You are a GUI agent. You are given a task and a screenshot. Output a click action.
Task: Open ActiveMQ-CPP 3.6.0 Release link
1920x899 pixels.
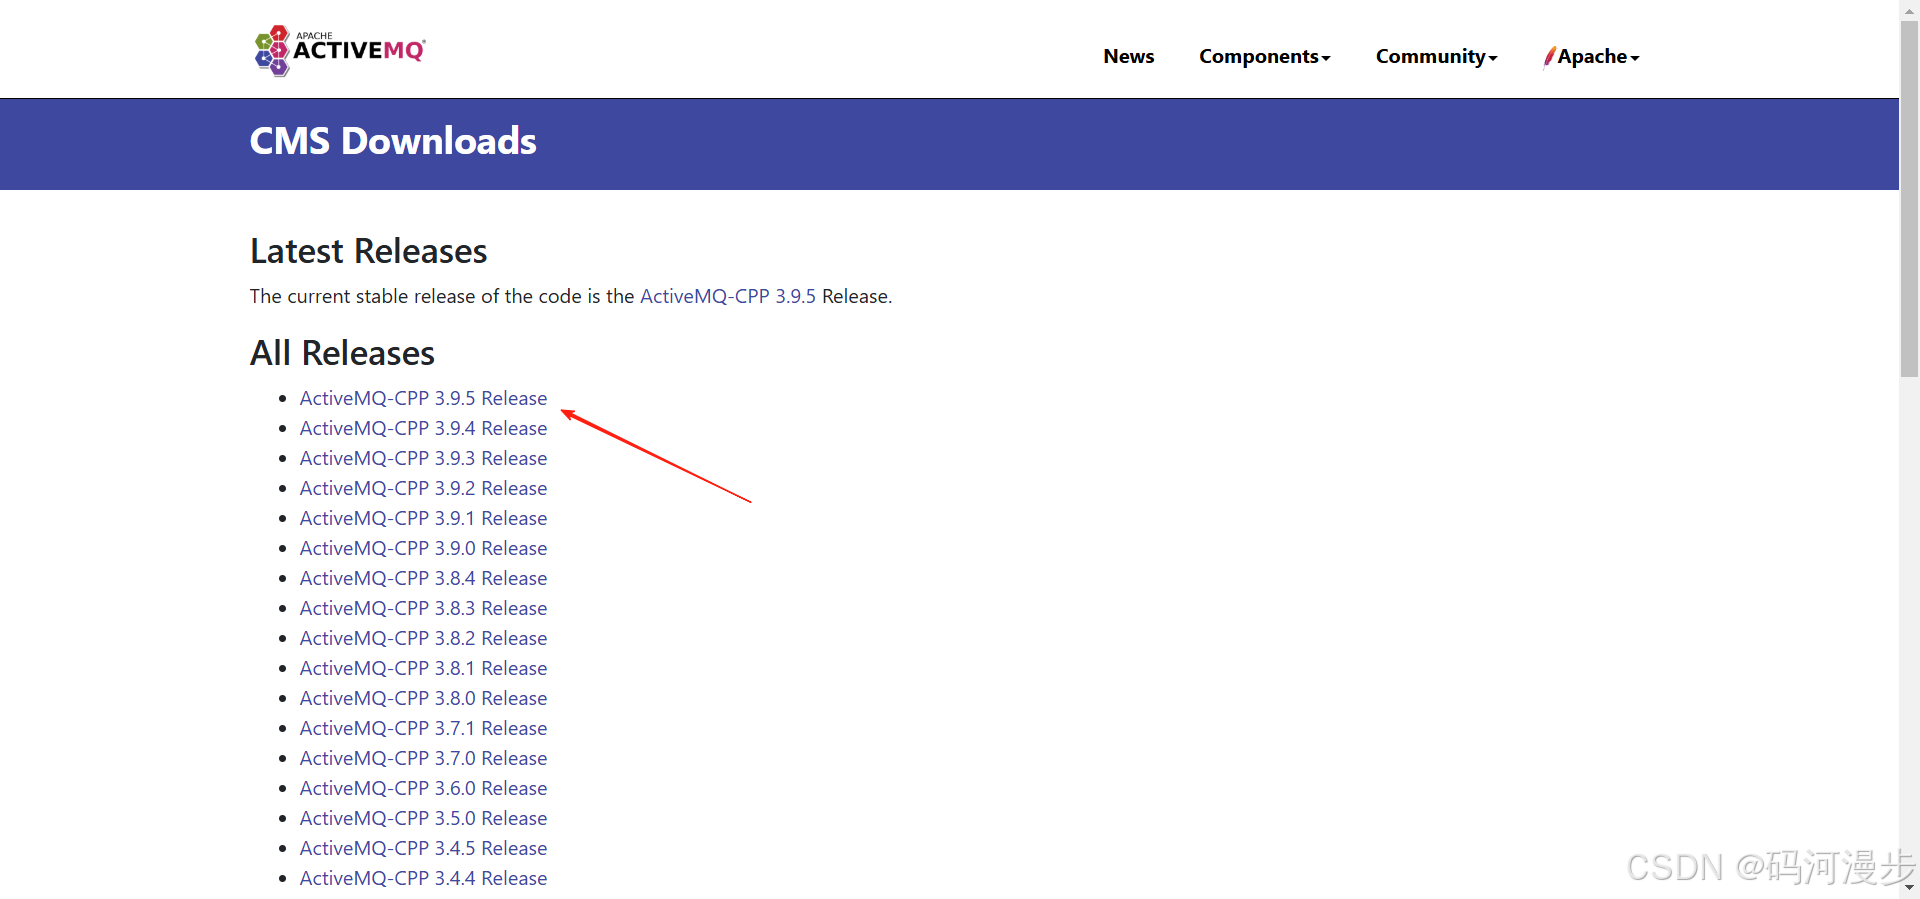point(423,788)
